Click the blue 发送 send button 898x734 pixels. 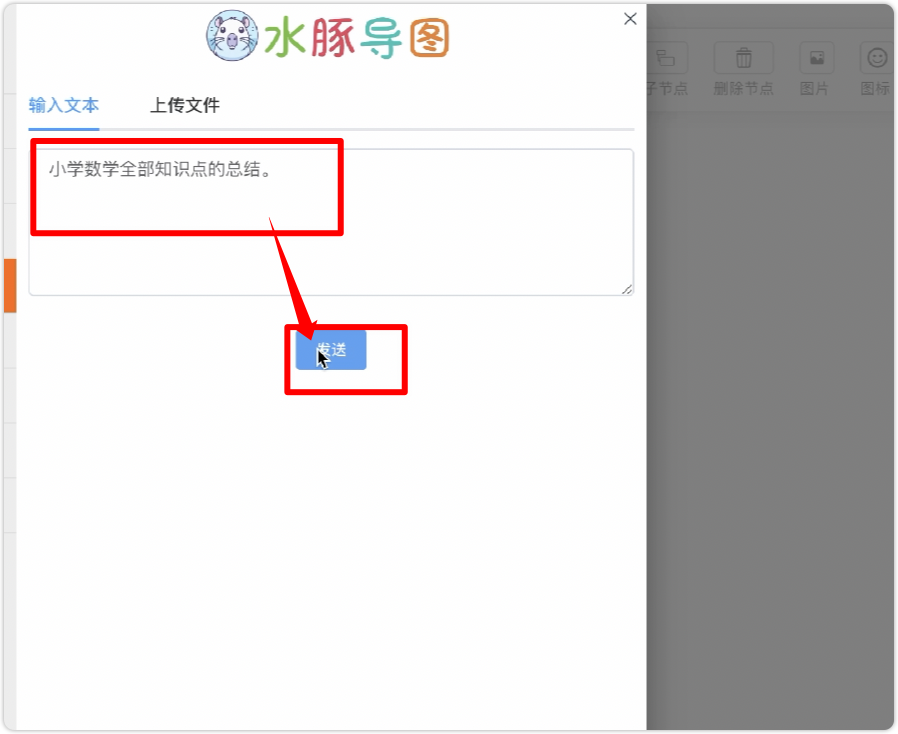coord(331,350)
